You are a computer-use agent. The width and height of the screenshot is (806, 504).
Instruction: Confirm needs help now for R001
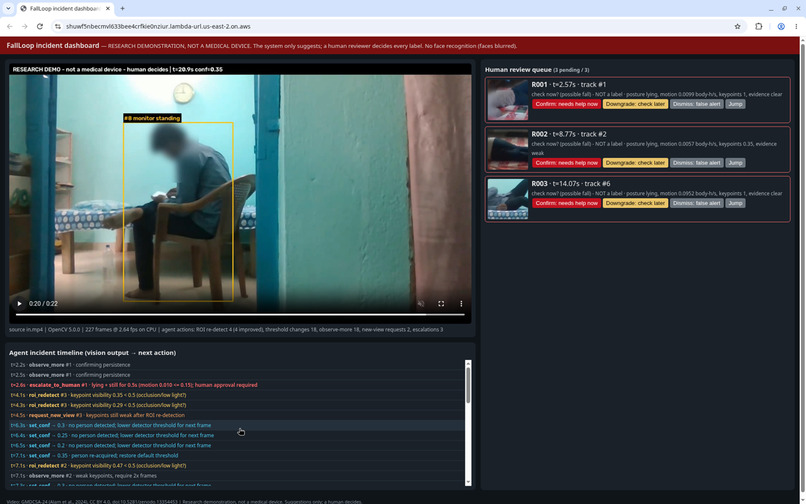click(x=566, y=104)
